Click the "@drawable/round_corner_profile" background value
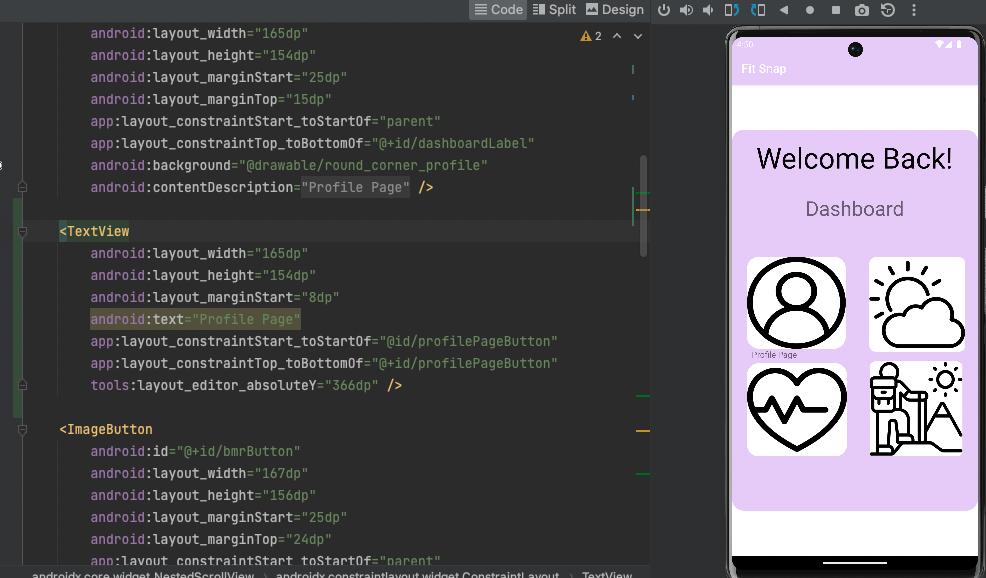986x578 pixels. click(363, 165)
